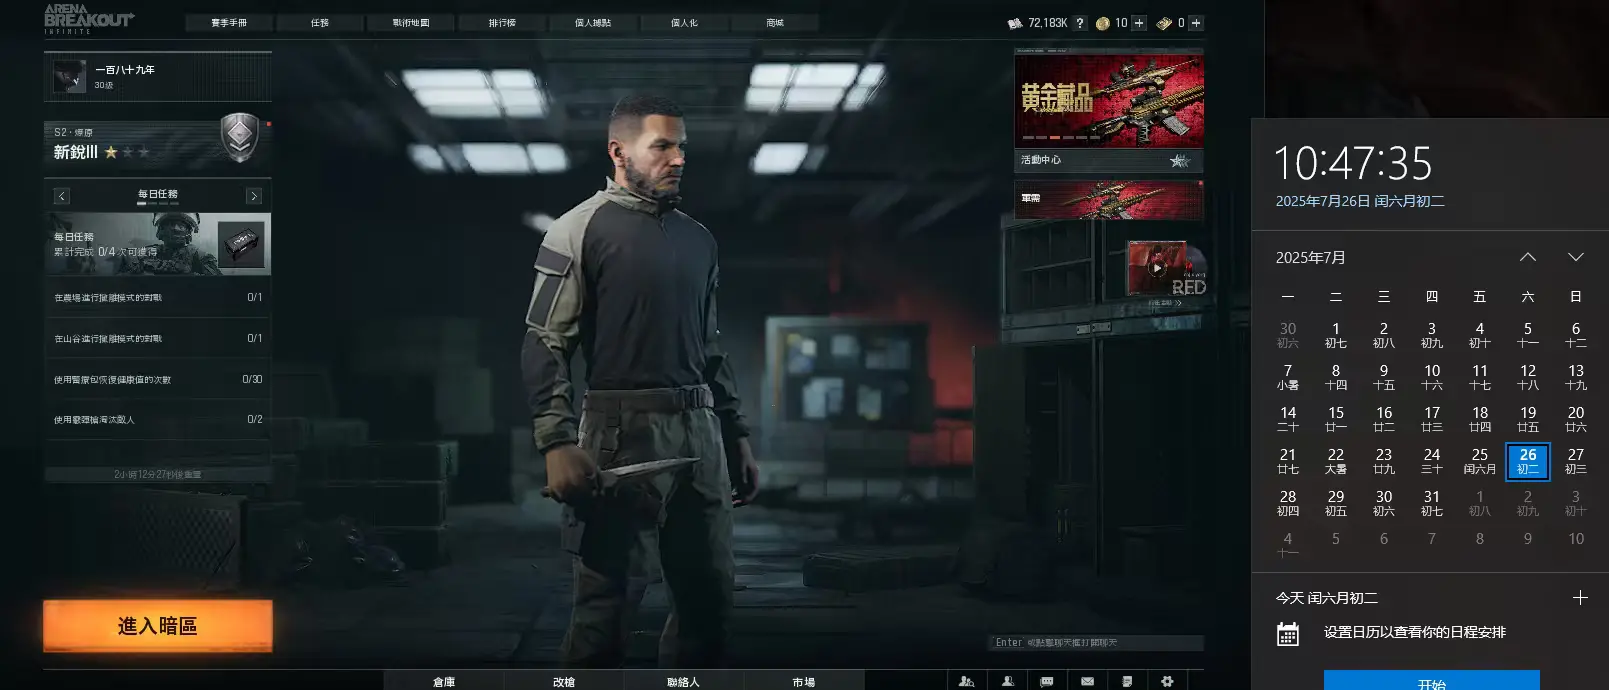Click the gold bond ticket icon
The image size is (1609, 690).
coord(1164,23)
